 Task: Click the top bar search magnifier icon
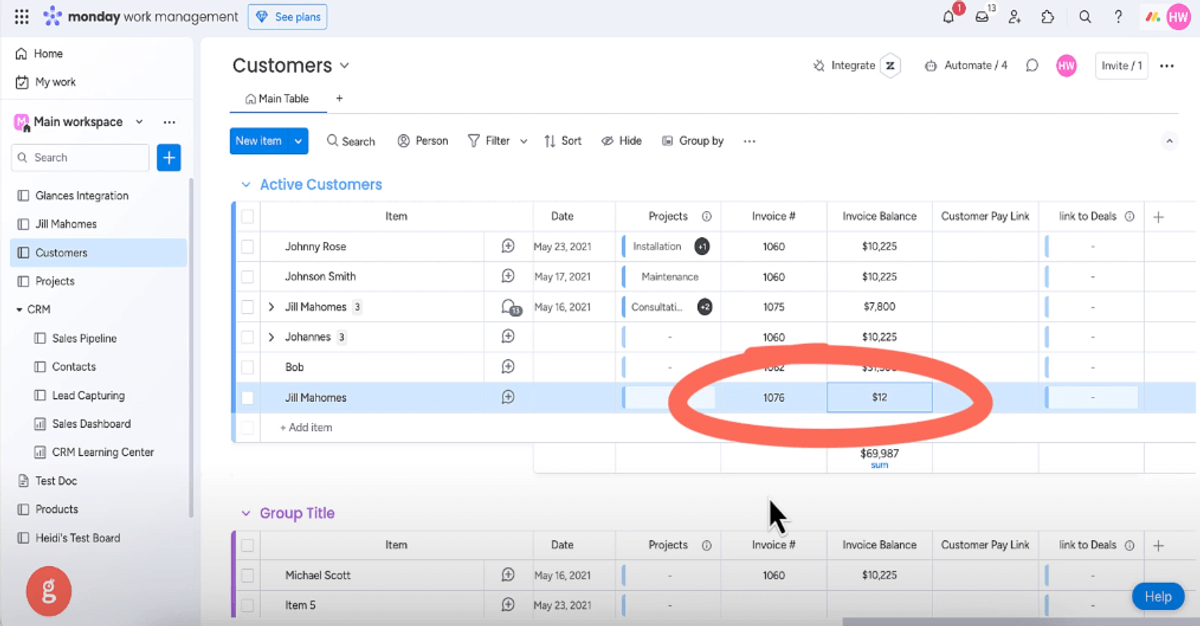pos(1085,17)
